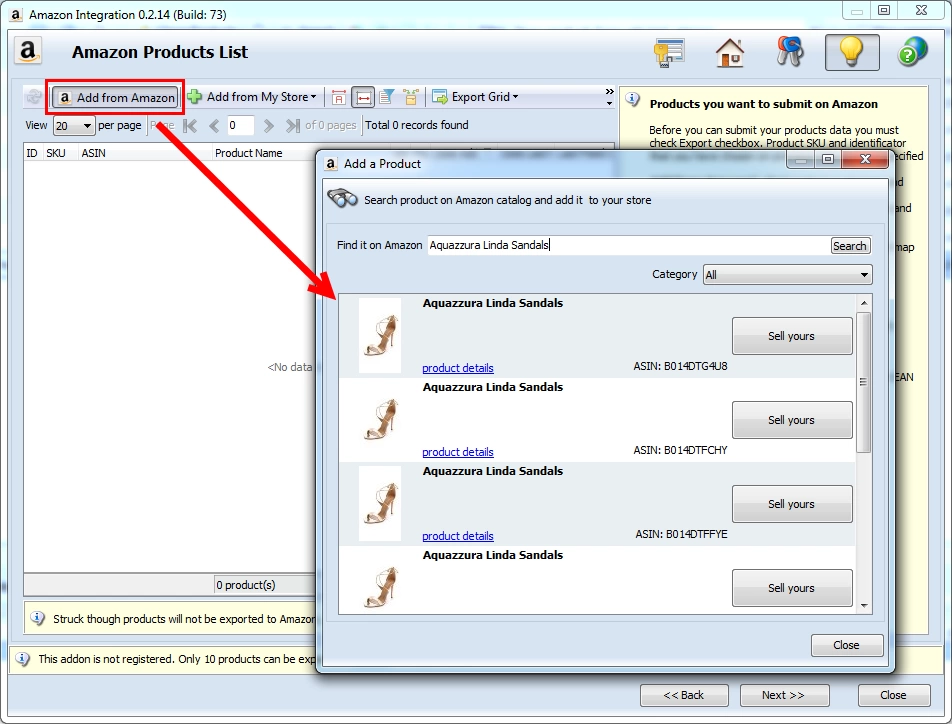The height and width of the screenshot is (724, 952).
Task: Open product details link for ASIN B014DTG4U8
Action: pyautogui.click(x=458, y=368)
